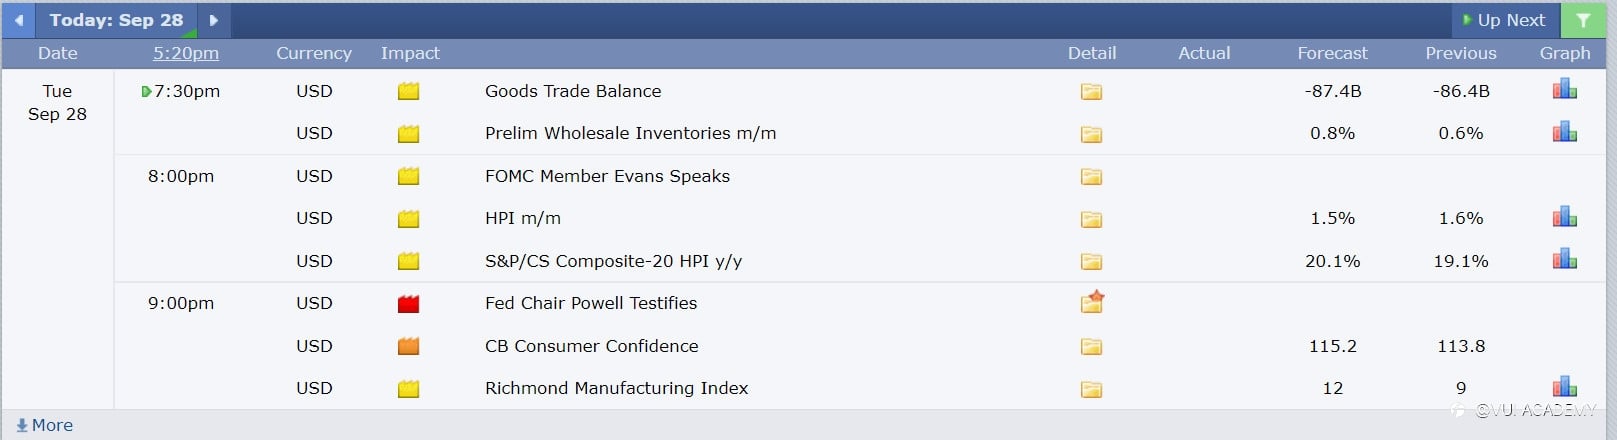Image resolution: width=1617 pixels, height=440 pixels.
Task: View graph for Prelim Wholesale Inventories m/m
Action: 1564,132
